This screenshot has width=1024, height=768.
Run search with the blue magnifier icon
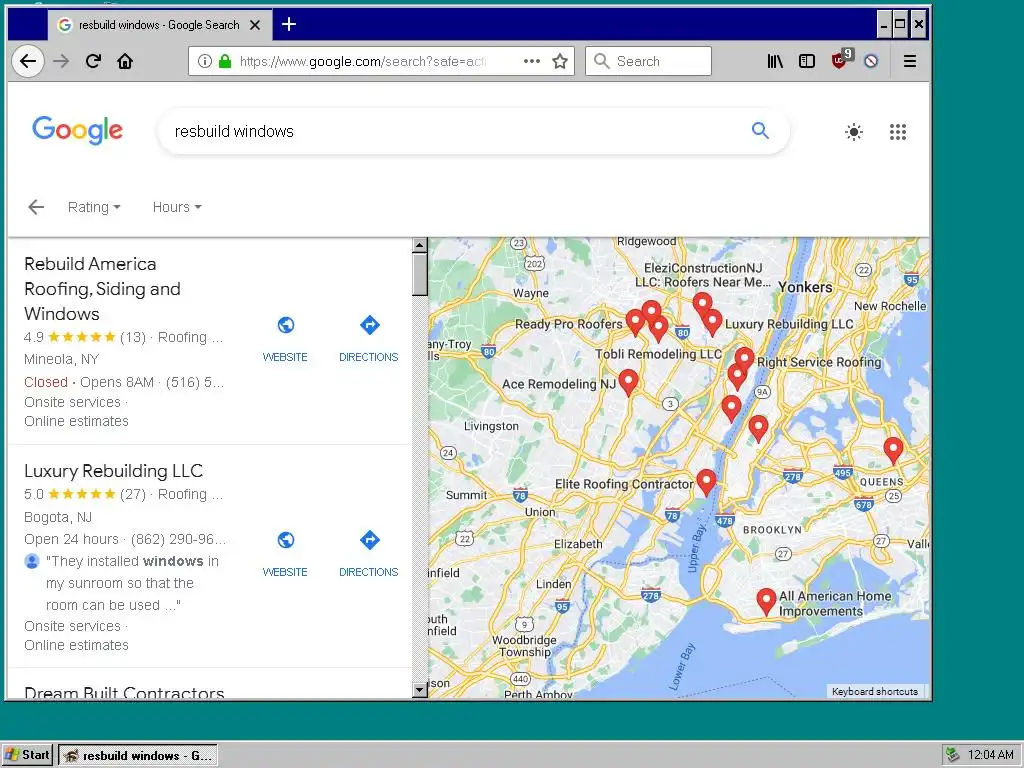pyautogui.click(x=760, y=130)
